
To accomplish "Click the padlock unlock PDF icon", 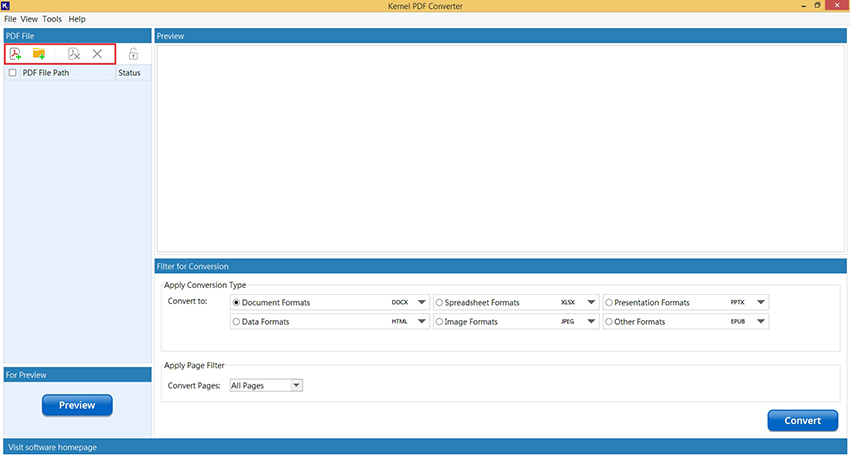I will click(133, 54).
